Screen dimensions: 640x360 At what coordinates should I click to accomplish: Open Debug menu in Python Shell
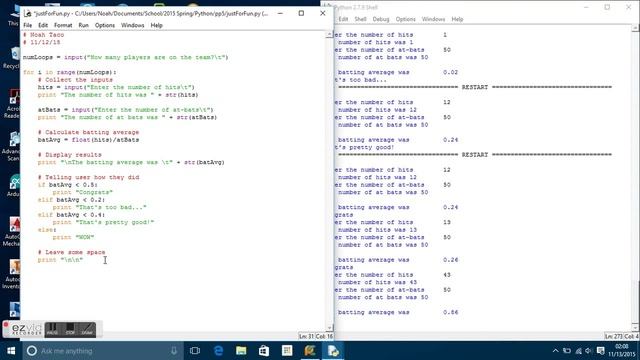point(381,19)
